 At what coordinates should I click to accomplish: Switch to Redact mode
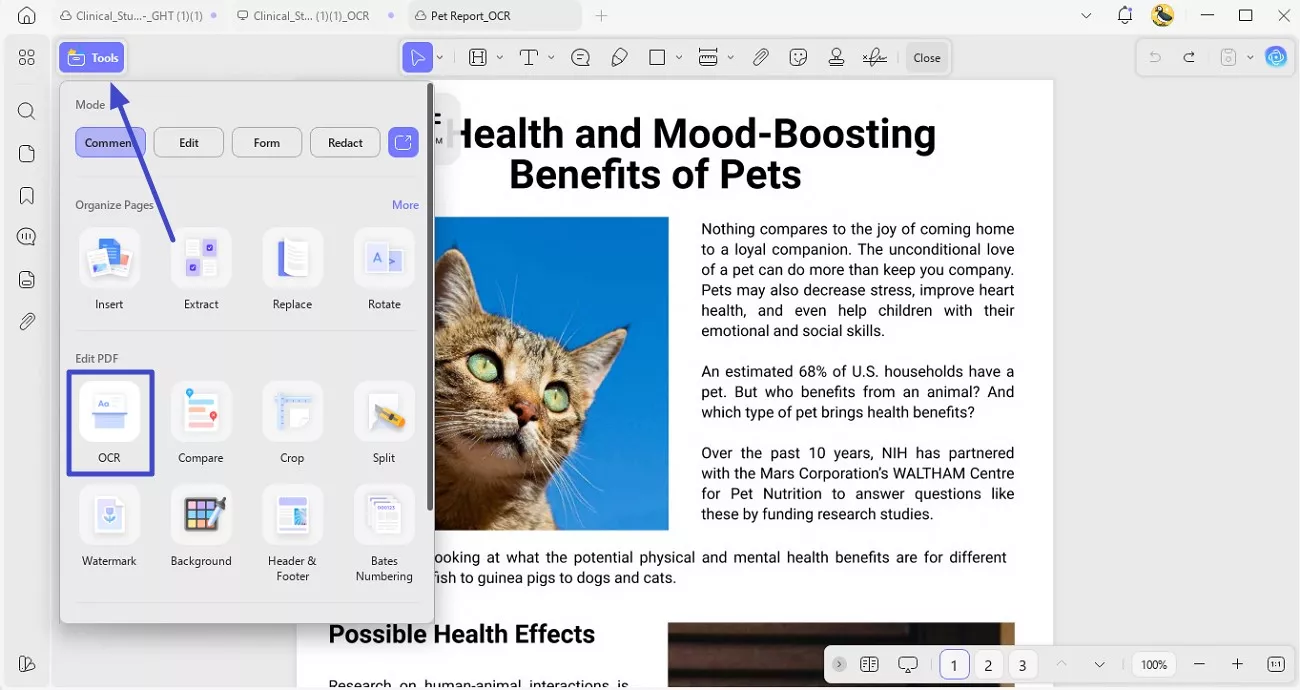345,143
